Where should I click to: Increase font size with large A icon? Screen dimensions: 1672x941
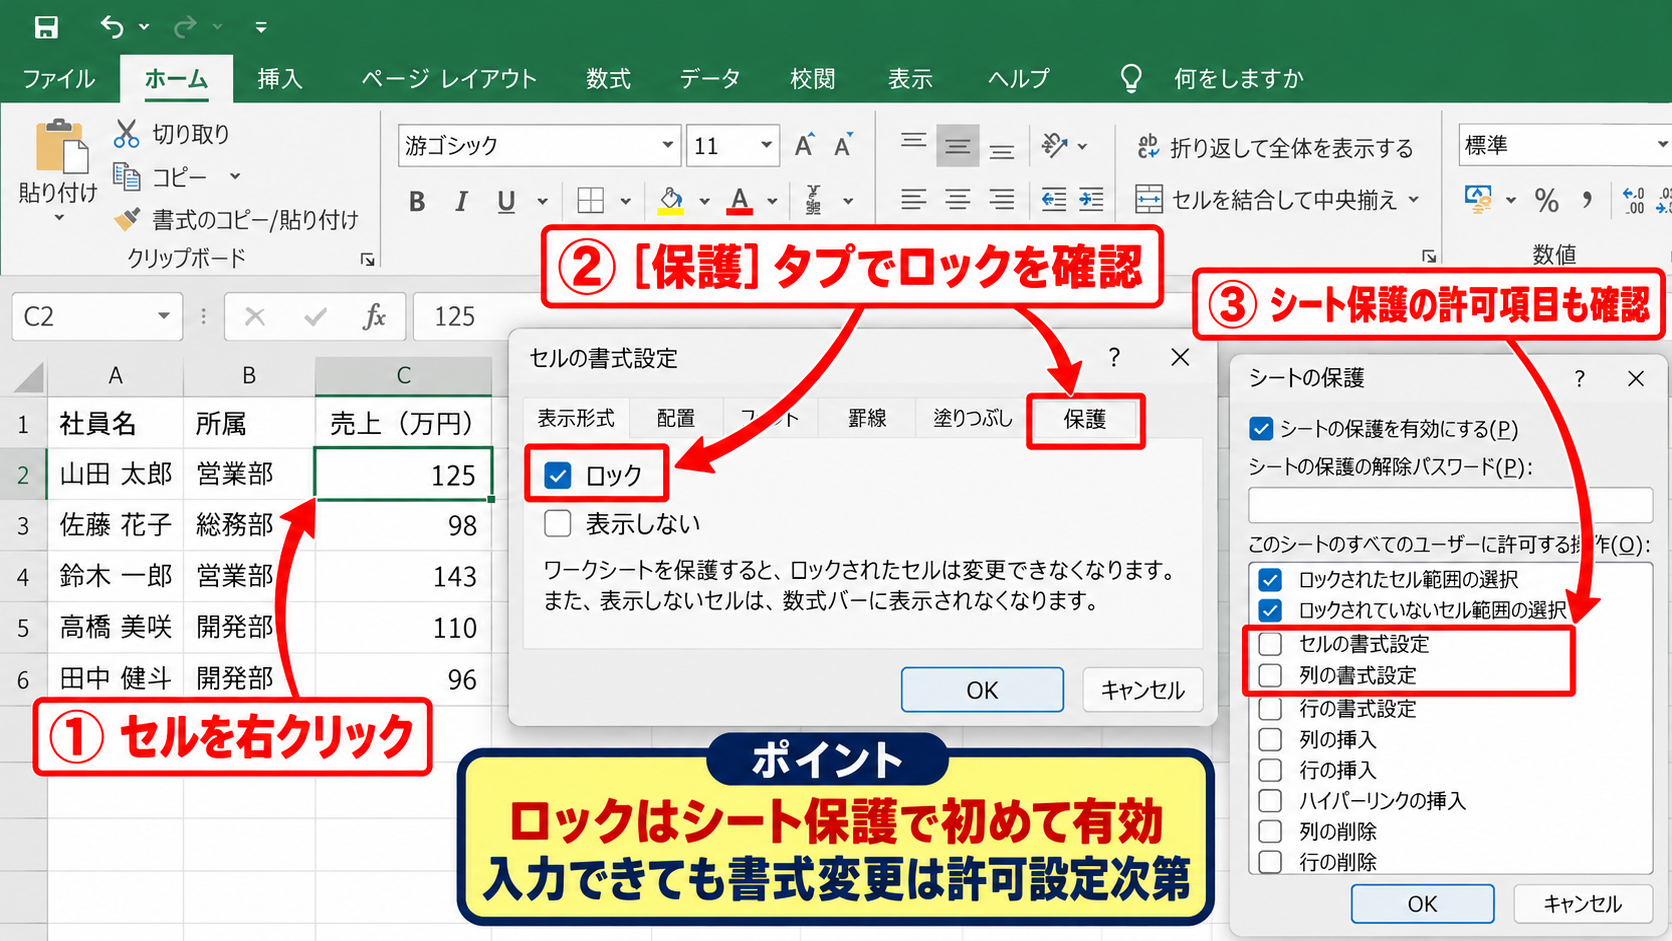coord(804,146)
